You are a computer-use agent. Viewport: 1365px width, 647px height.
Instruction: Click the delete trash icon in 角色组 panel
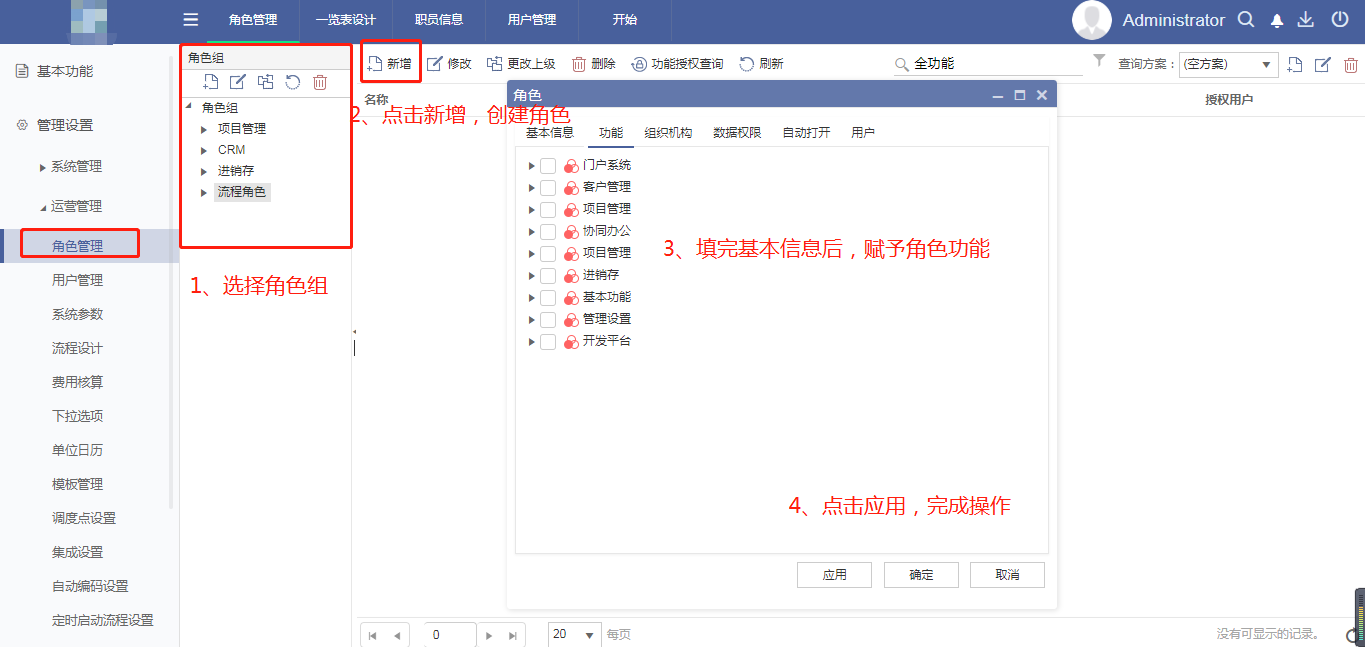(x=319, y=82)
